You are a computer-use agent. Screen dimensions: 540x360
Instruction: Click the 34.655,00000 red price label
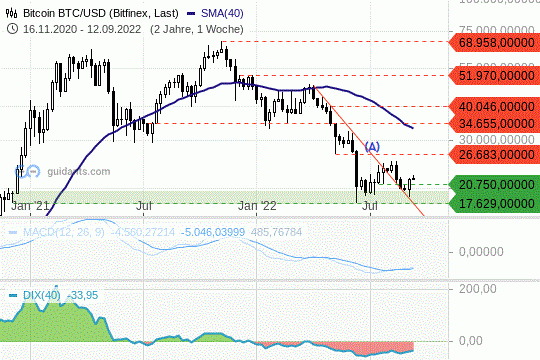(x=496, y=124)
